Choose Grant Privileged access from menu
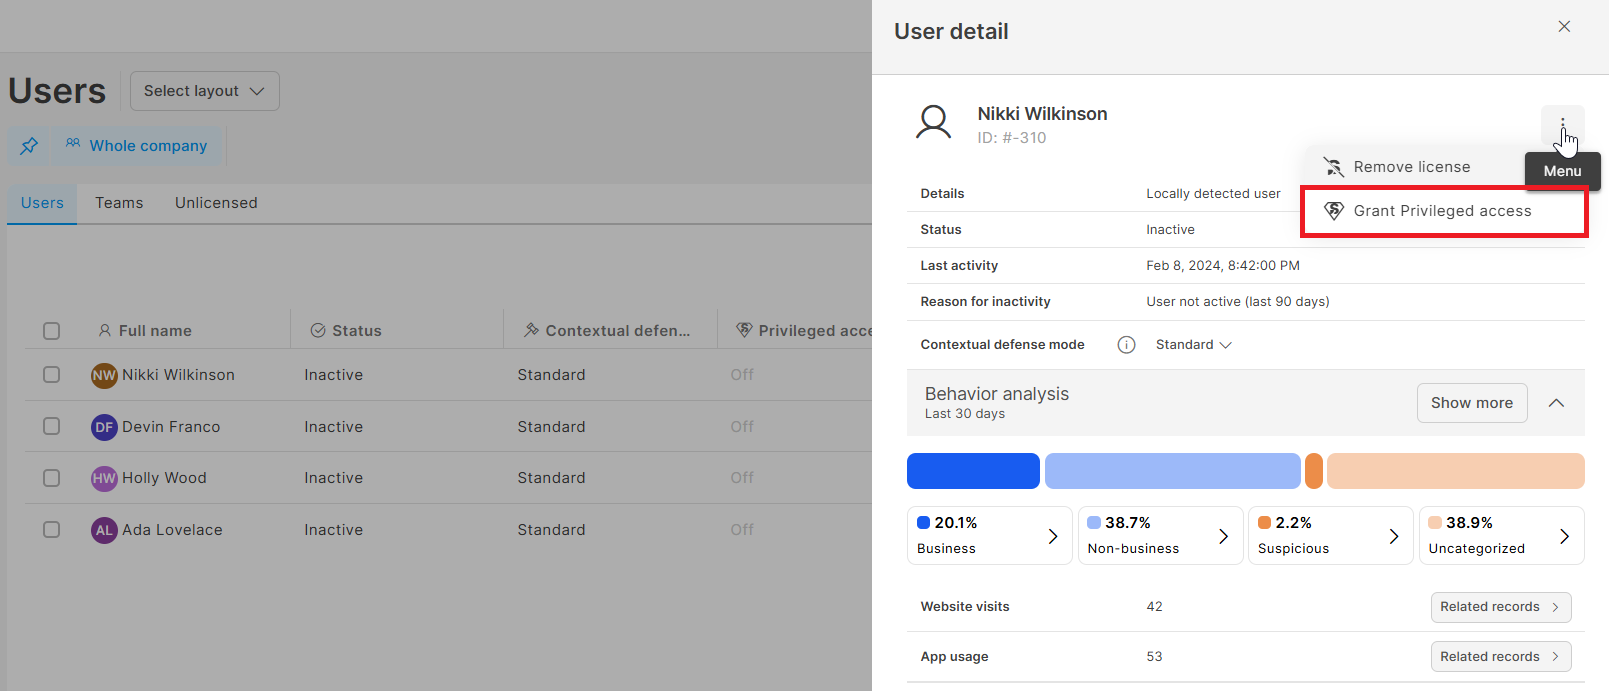Image resolution: width=1609 pixels, height=691 pixels. (1441, 211)
